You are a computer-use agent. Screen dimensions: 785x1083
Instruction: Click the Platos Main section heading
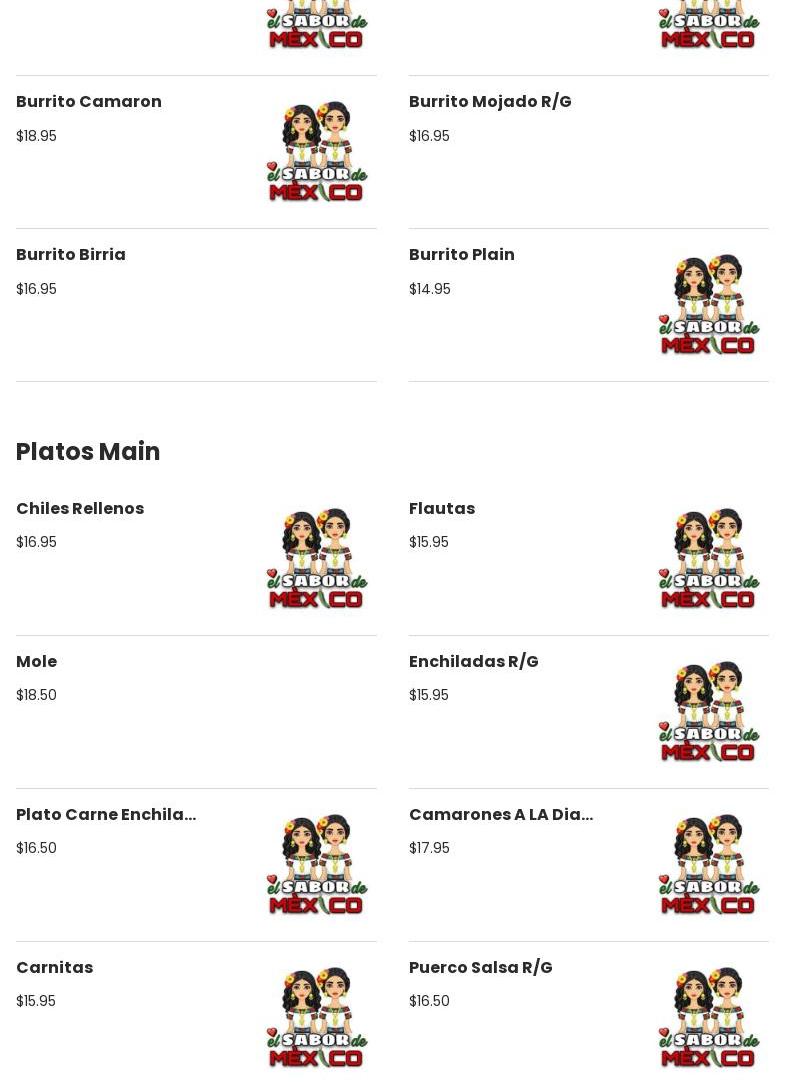[88, 452]
